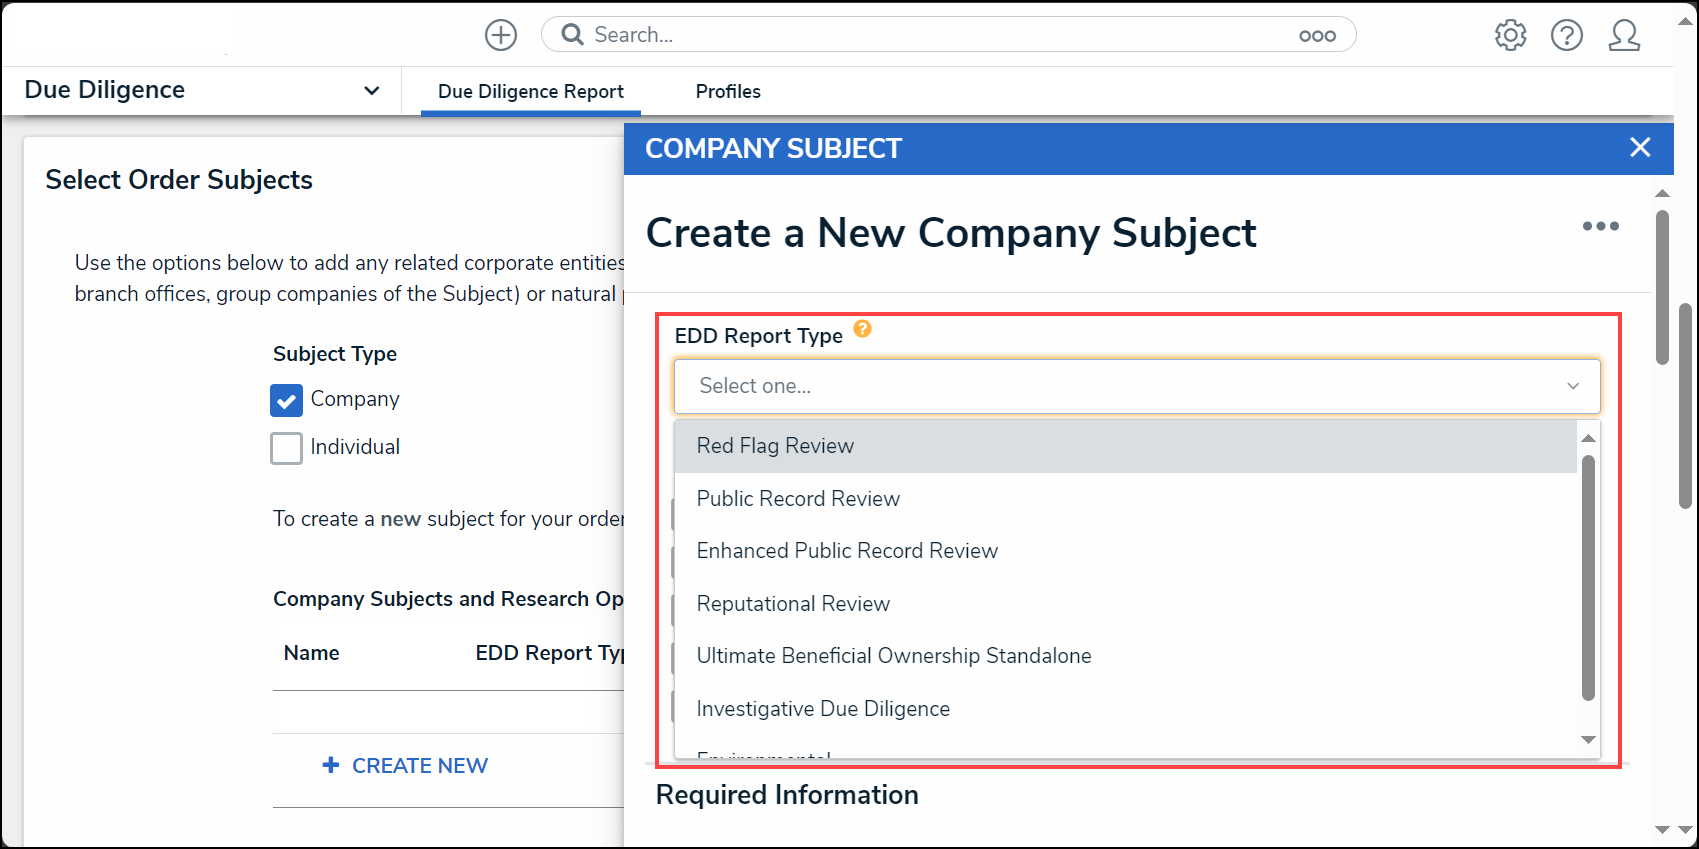This screenshot has width=1699, height=849.
Task: Uncheck the Company subject type checkbox
Action: coord(286,400)
